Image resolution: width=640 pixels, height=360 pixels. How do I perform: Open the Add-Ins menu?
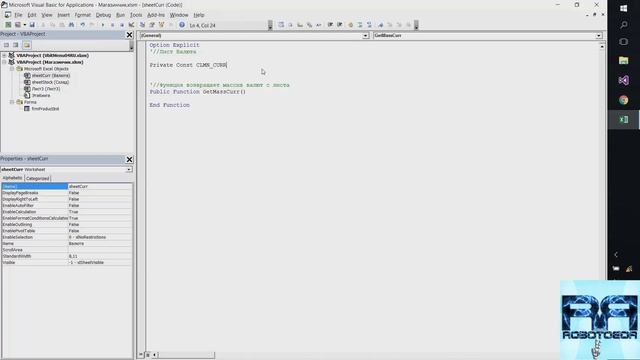[156, 15]
